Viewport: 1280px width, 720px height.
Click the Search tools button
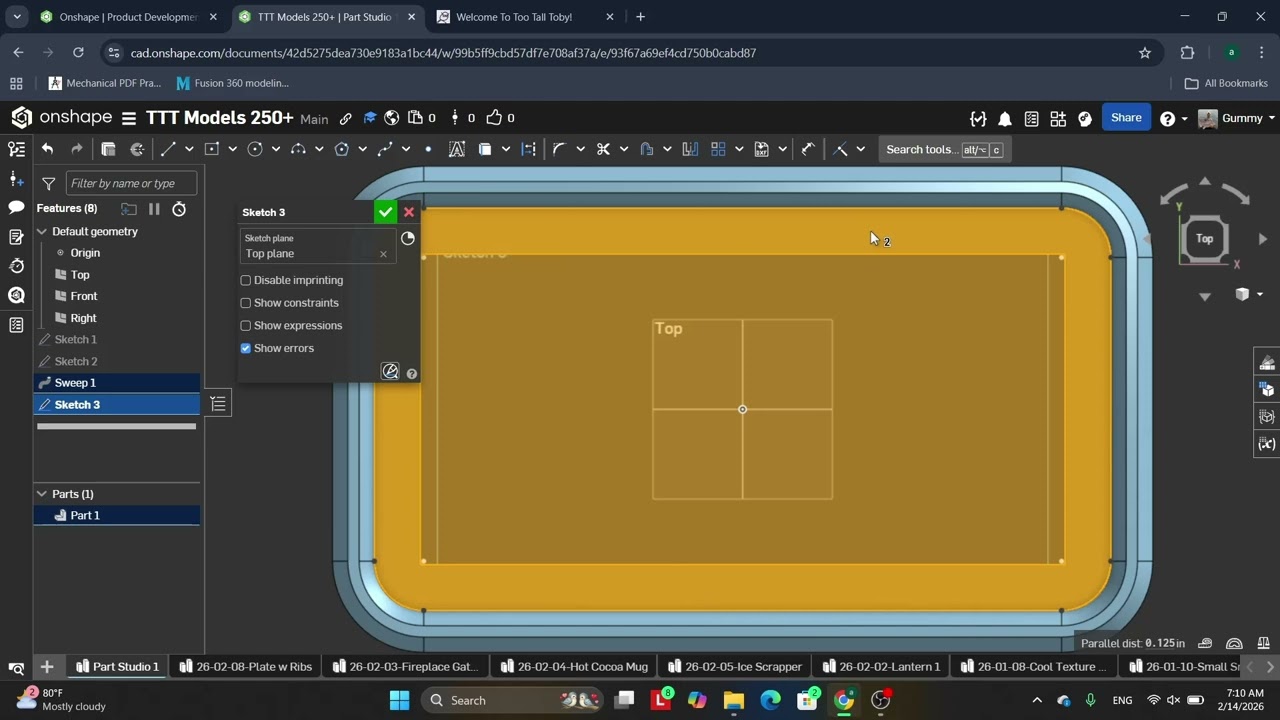tap(943, 150)
